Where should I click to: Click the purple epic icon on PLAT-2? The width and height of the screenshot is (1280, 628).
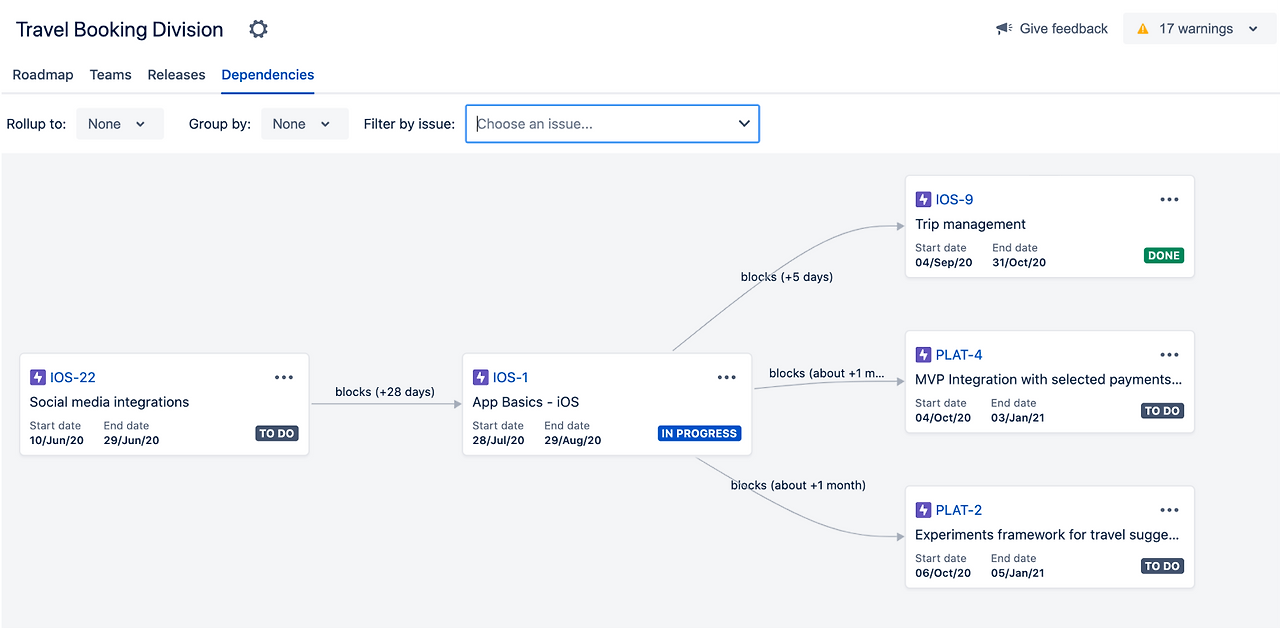[923, 510]
